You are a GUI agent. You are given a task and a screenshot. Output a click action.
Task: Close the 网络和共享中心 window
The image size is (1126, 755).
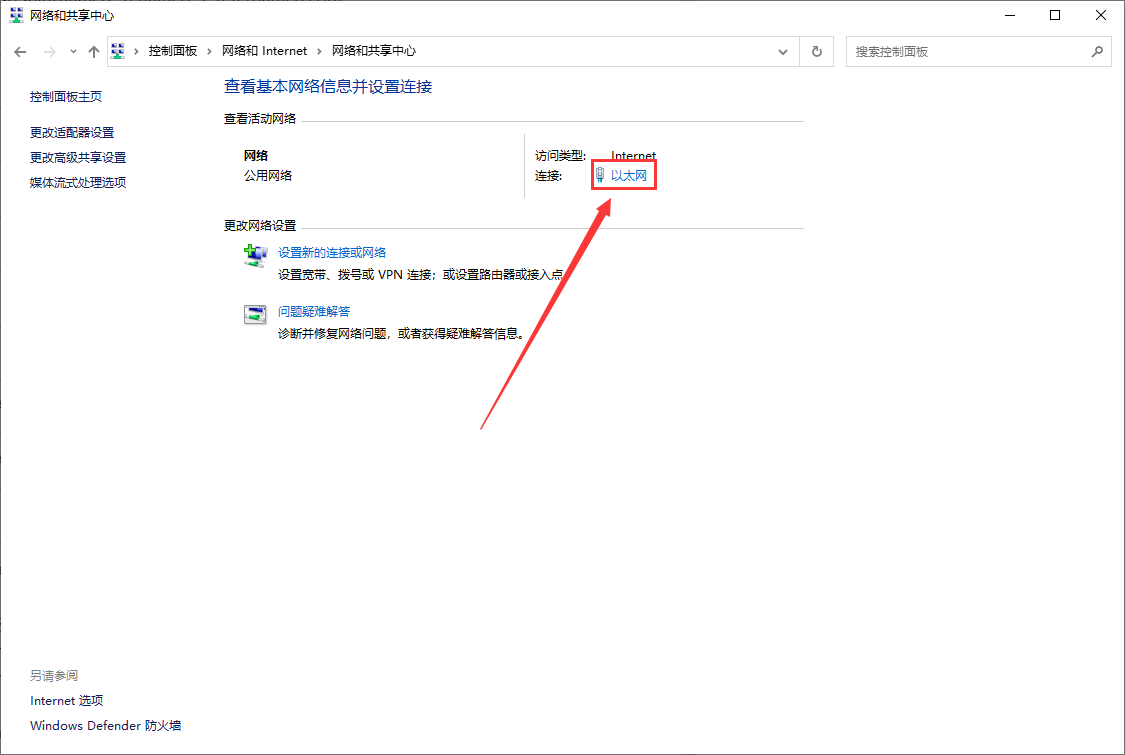[x=1101, y=15]
